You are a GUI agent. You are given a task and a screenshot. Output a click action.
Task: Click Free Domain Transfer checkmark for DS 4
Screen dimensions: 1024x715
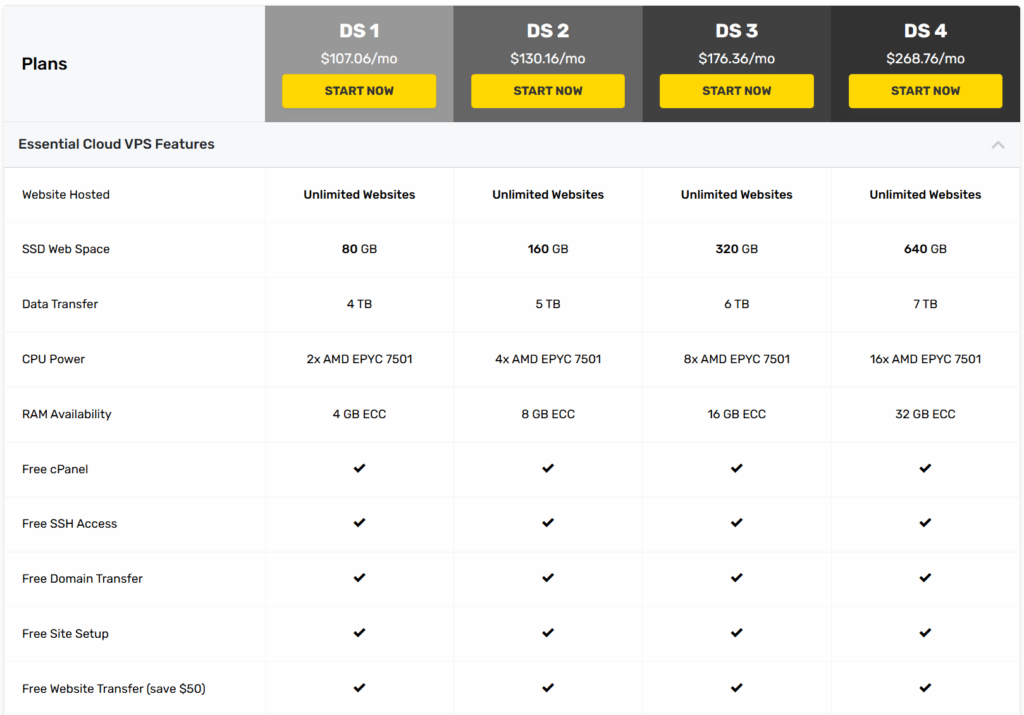pyautogui.click(x=925, y=578)
